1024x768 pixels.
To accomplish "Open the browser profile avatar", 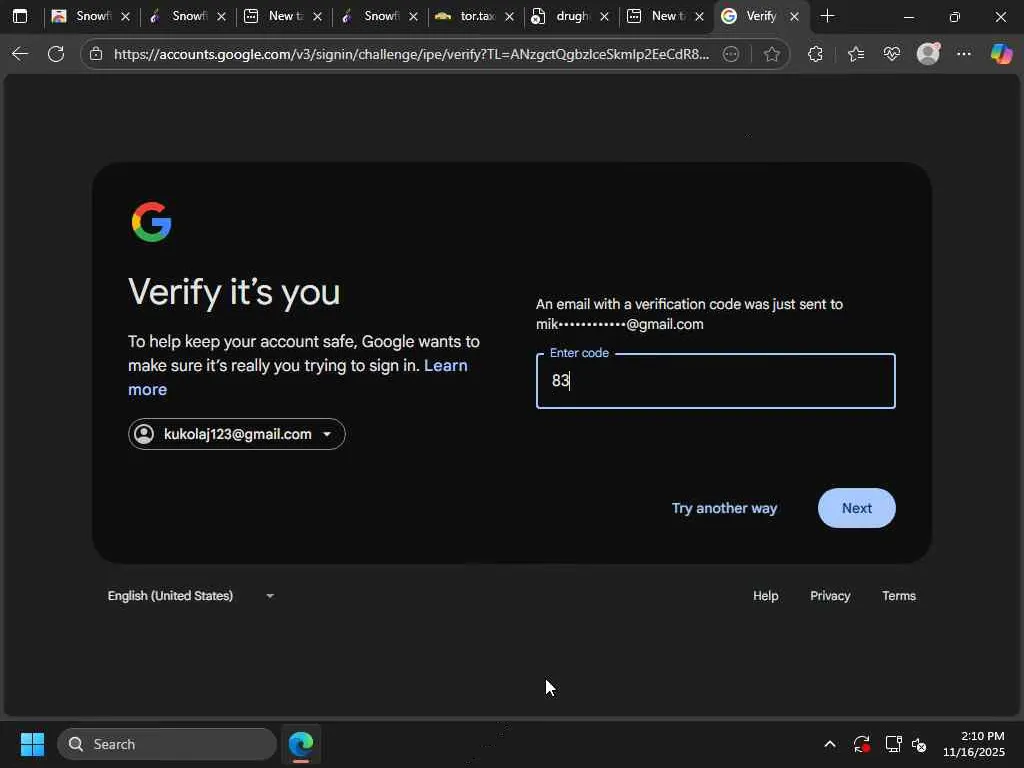I will tap(928, 54).
